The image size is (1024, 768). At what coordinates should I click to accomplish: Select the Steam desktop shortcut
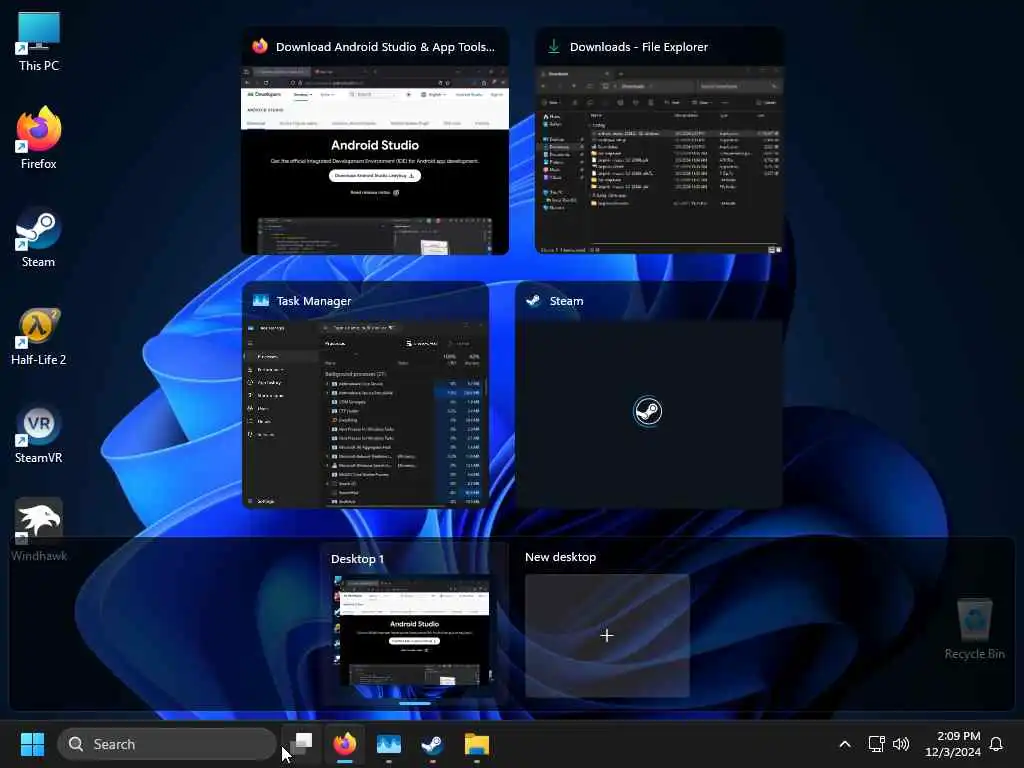pos(39,236)
